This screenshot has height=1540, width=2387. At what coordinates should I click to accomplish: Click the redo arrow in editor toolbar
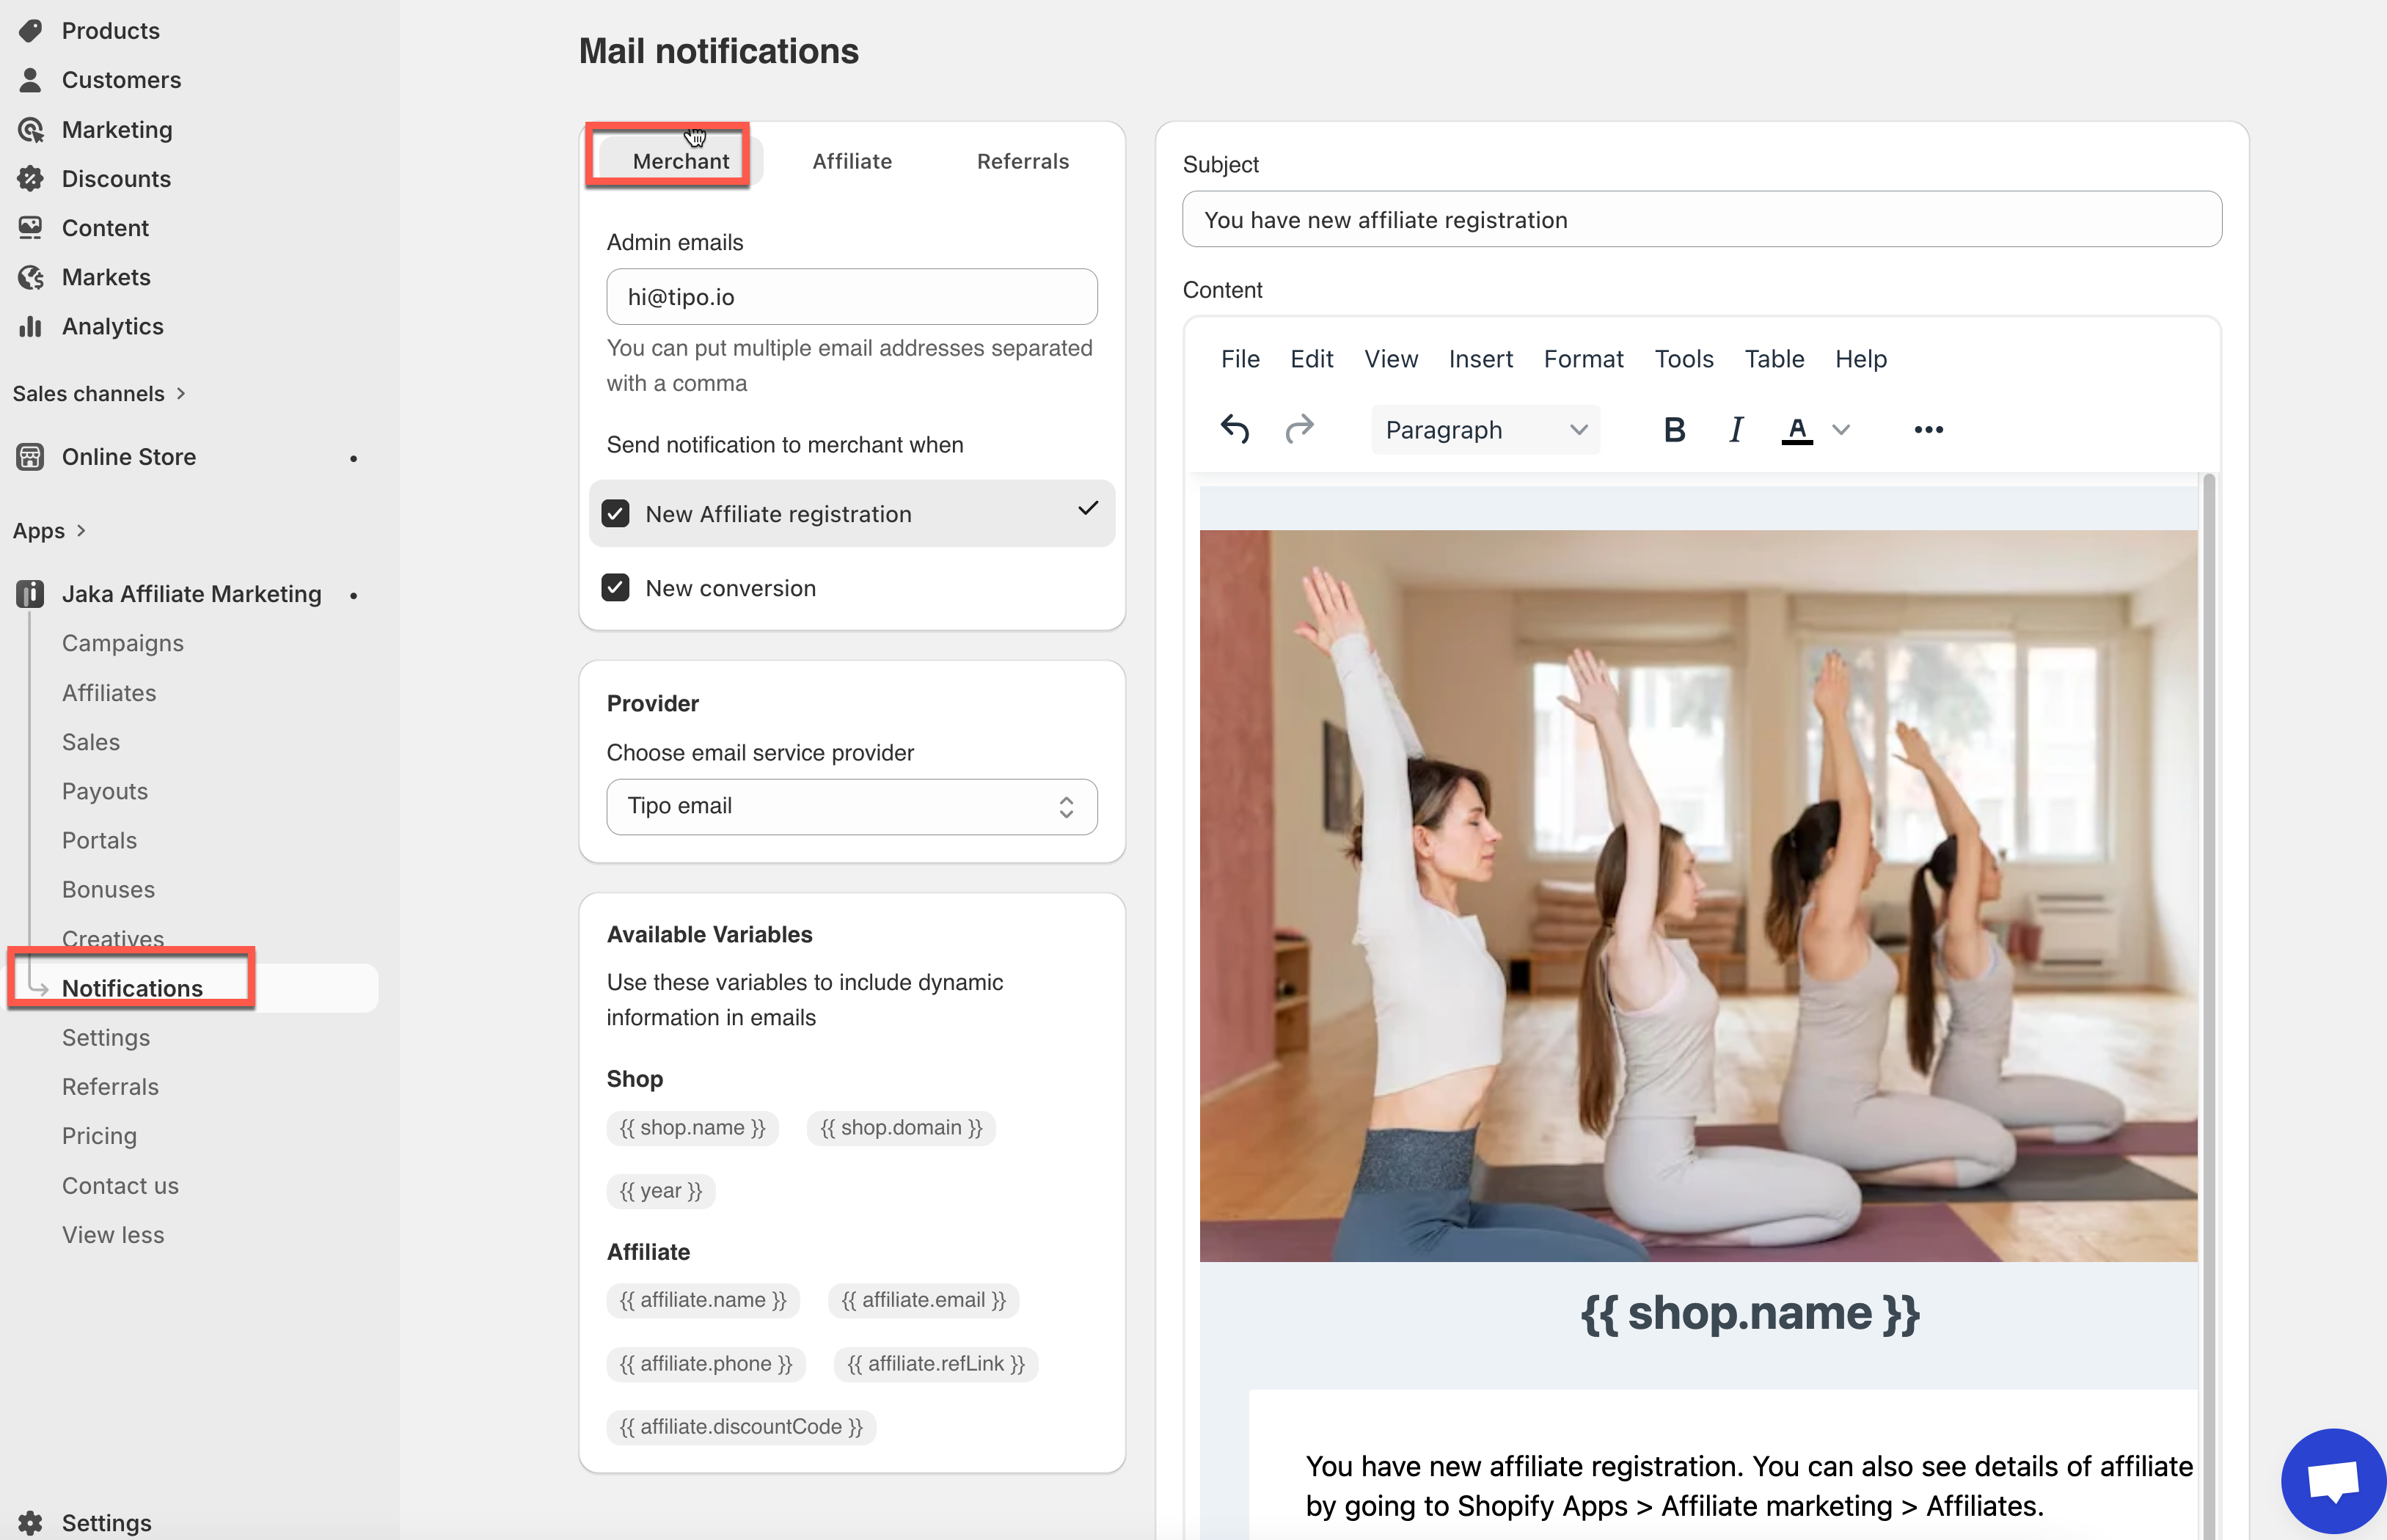[x=1299, y=429]
